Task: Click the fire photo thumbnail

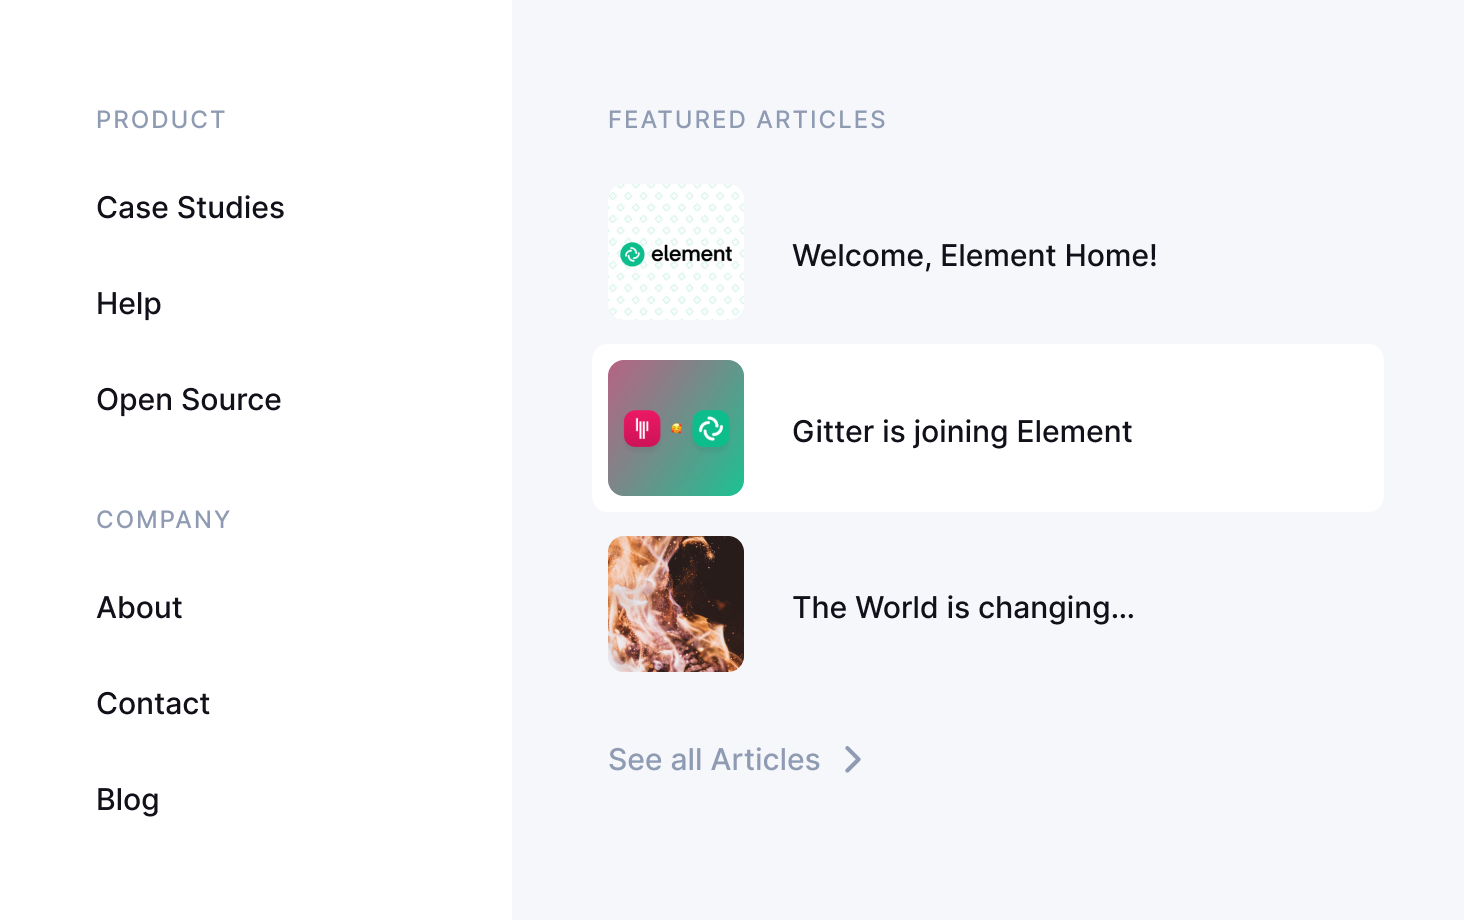Action: click(x=676, y=604)
